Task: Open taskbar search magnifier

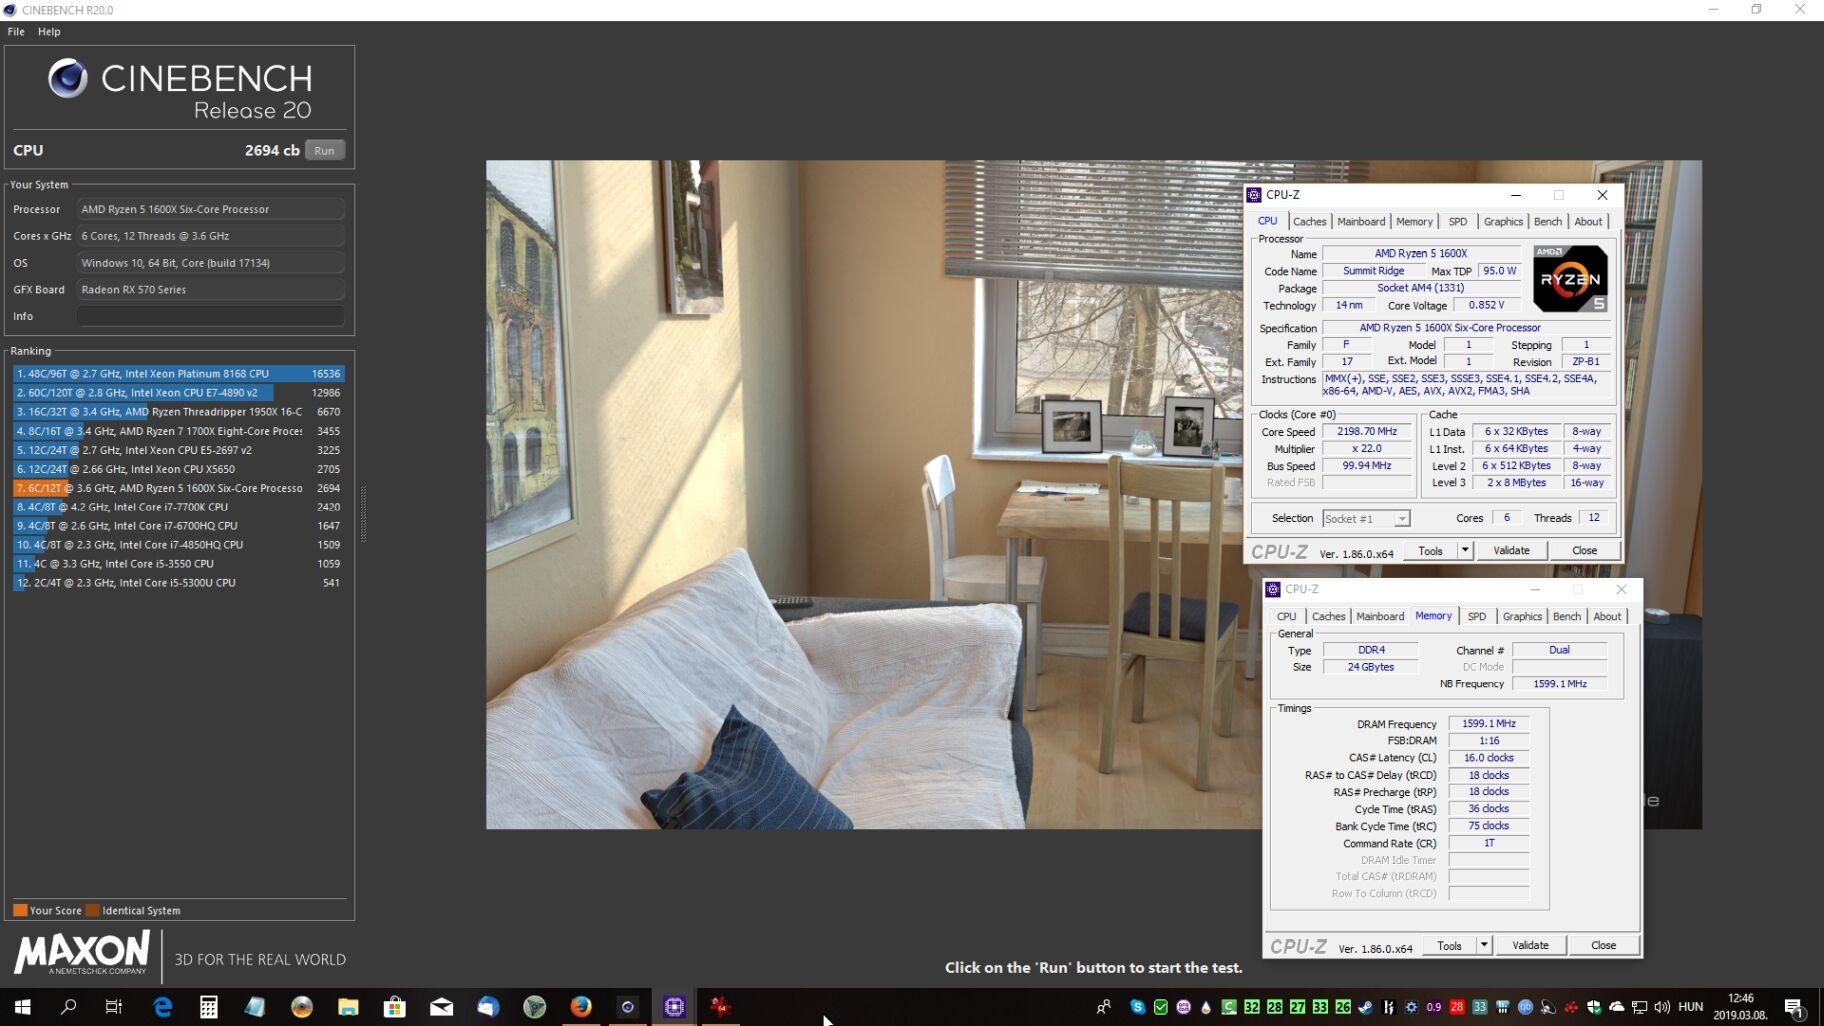Action: [x=68, y=1007]
